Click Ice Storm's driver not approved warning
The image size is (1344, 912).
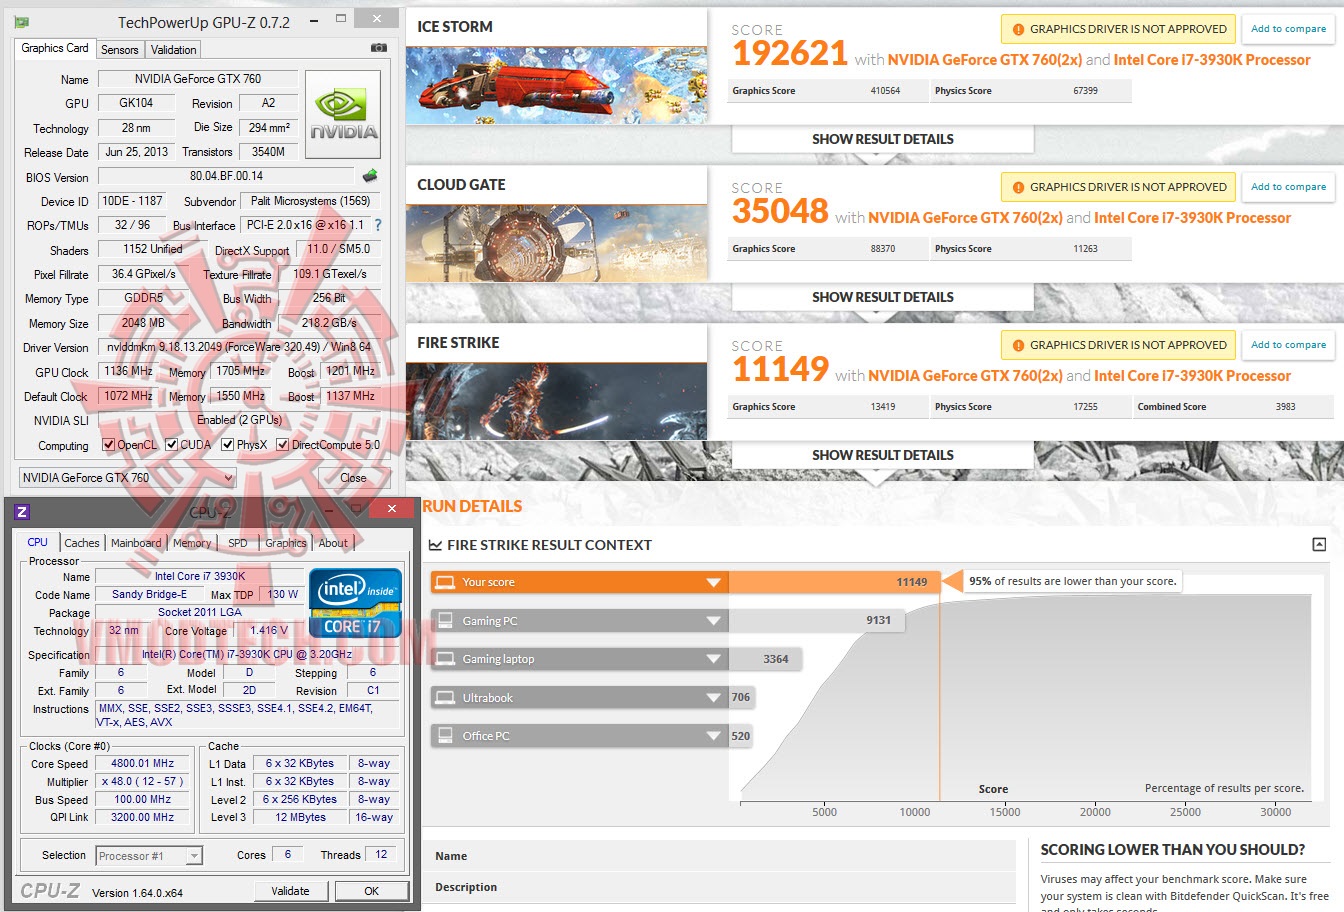click(1119, 29)
